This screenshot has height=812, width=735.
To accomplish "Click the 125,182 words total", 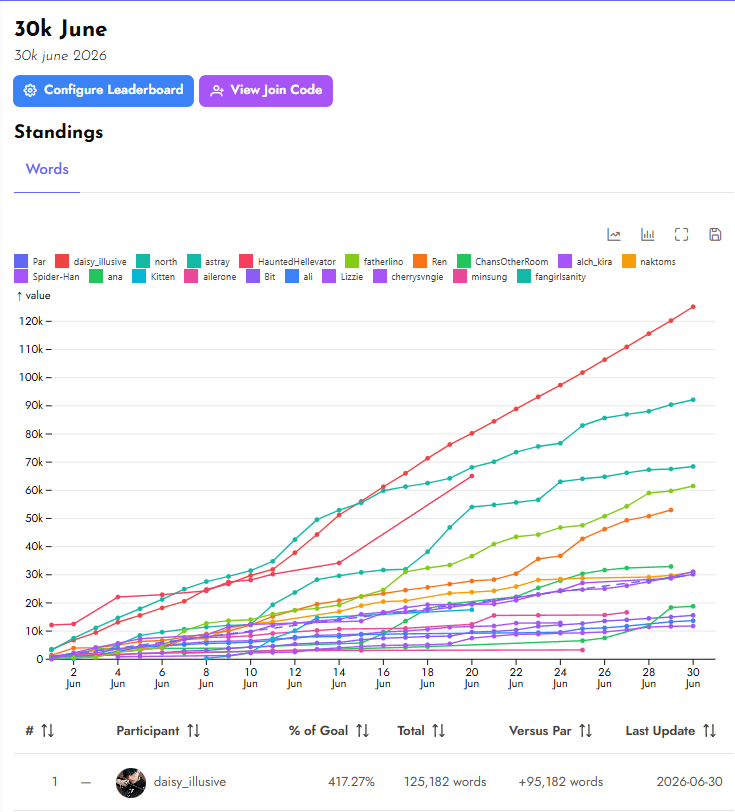I will [x=445, y=782].
